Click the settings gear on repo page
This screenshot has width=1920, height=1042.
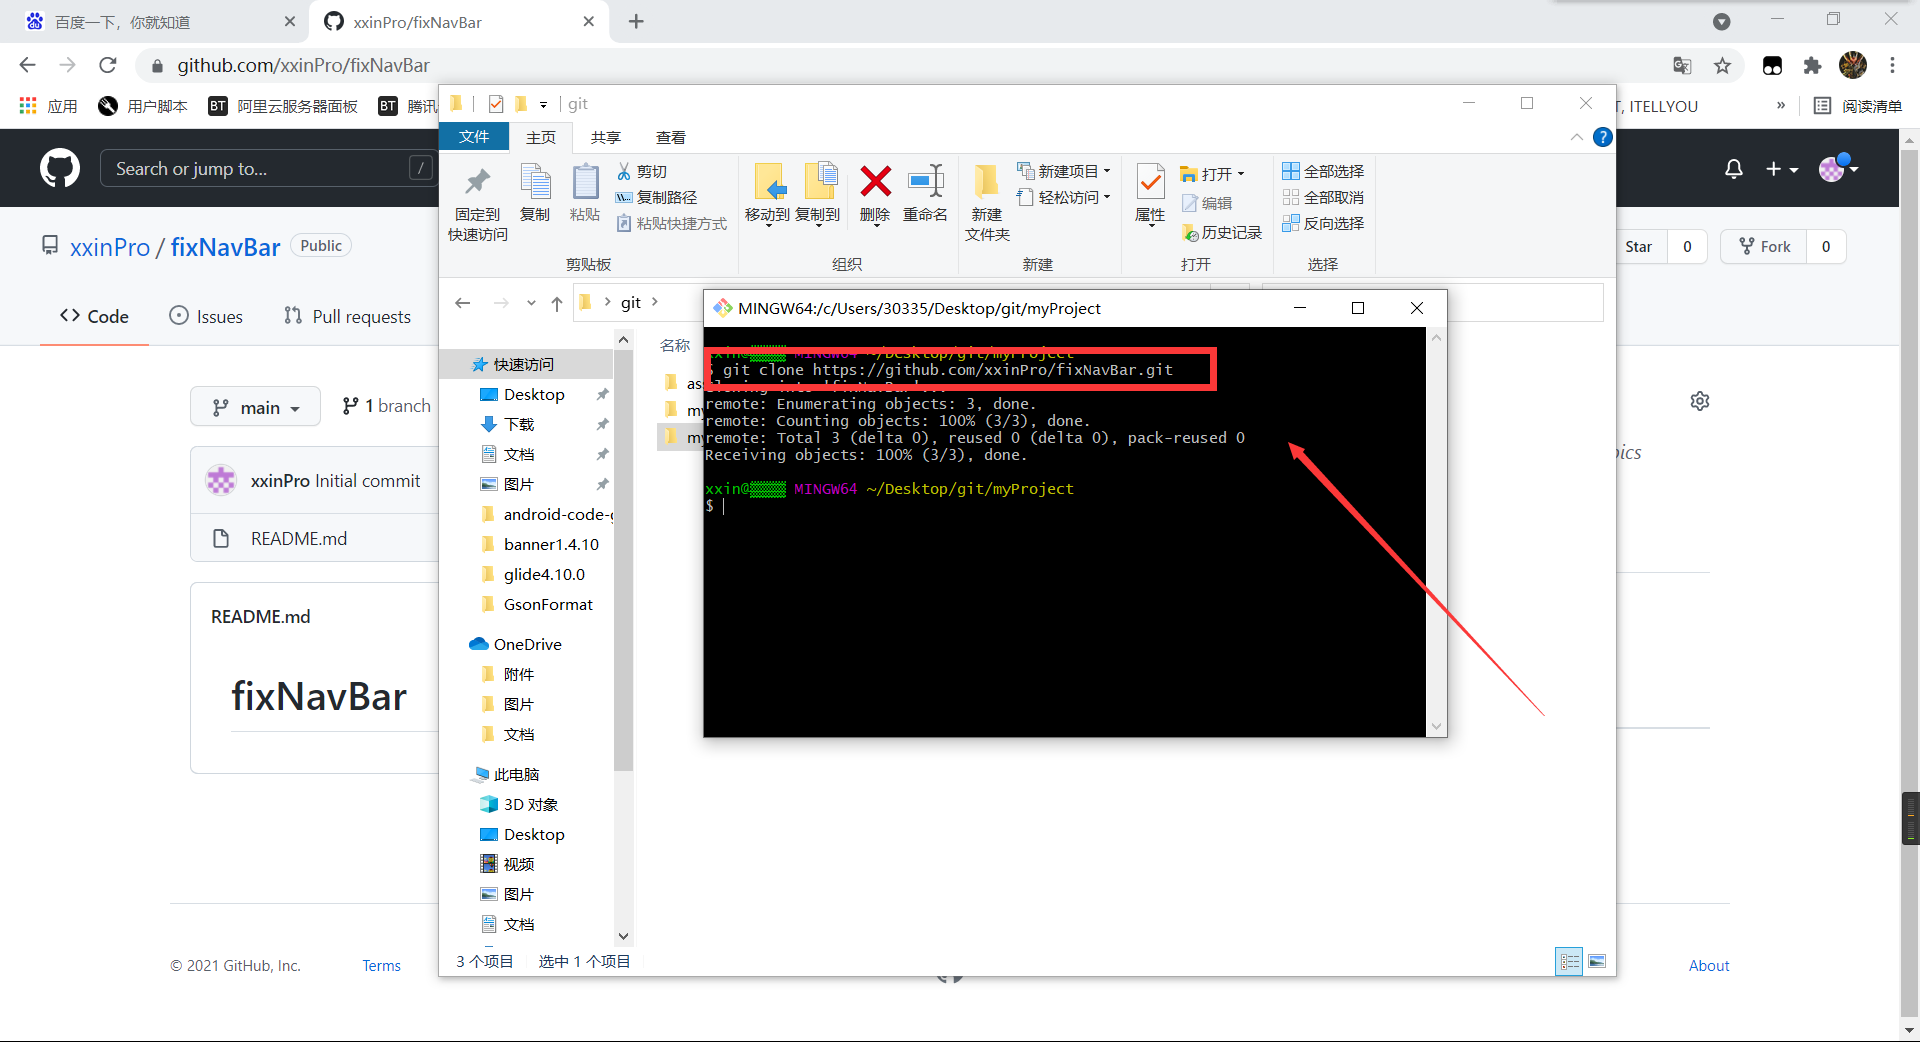pyautogui.click(x=1700, y=401)
